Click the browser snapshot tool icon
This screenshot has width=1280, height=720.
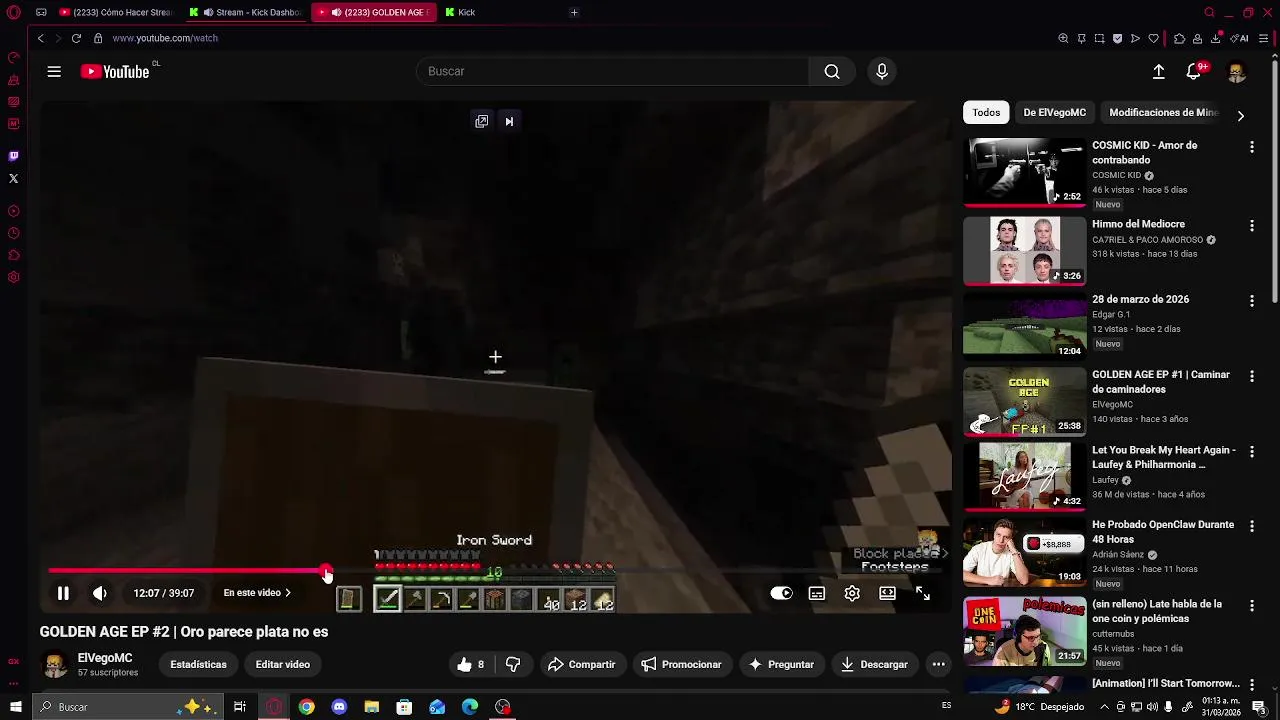click(1099, 38)
